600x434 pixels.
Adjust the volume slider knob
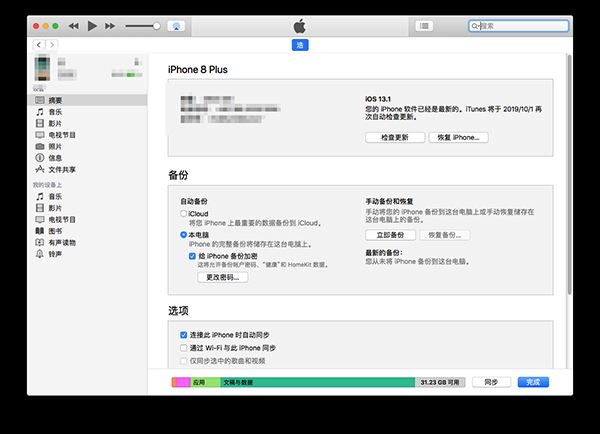tap(157, 26)
